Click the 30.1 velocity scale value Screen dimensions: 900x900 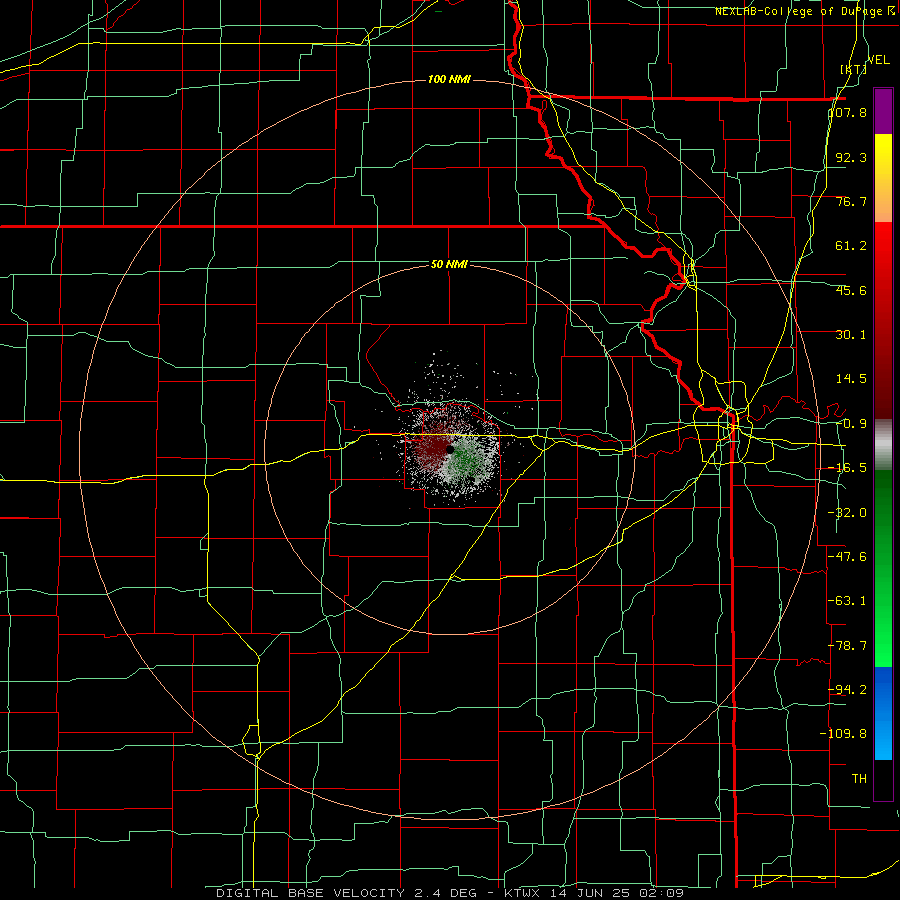[x=851, y=335]
